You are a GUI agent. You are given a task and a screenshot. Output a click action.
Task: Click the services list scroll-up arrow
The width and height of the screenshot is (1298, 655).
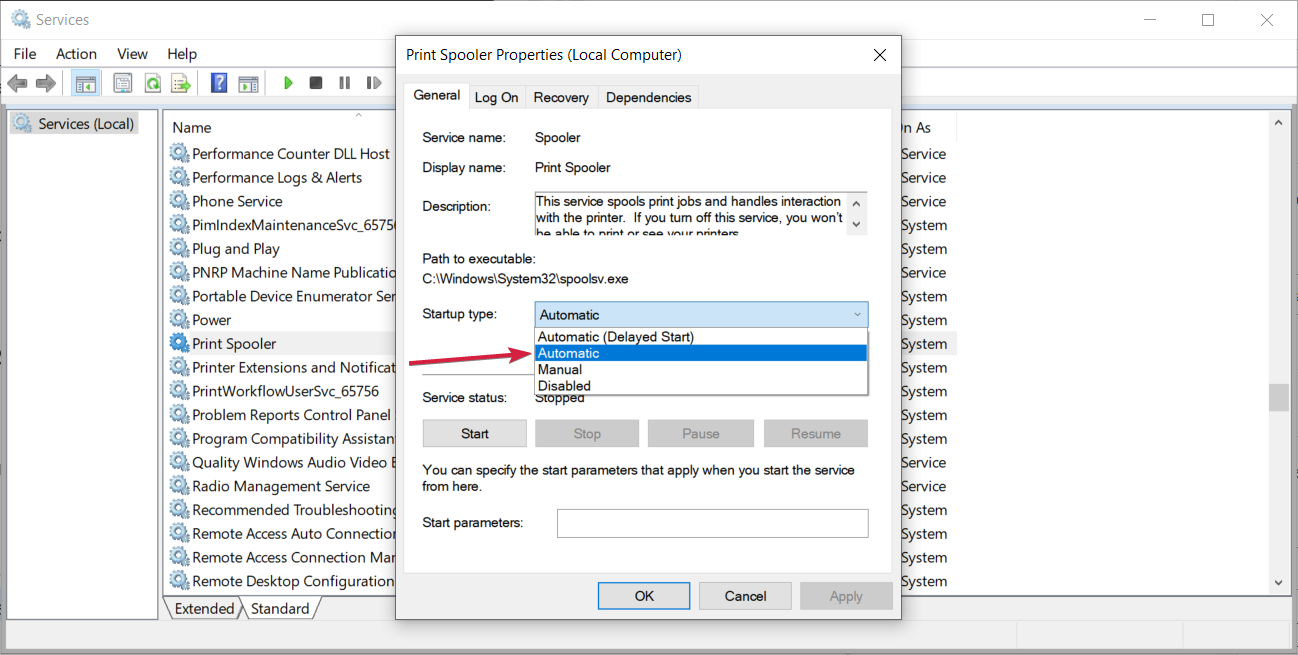1278,122
